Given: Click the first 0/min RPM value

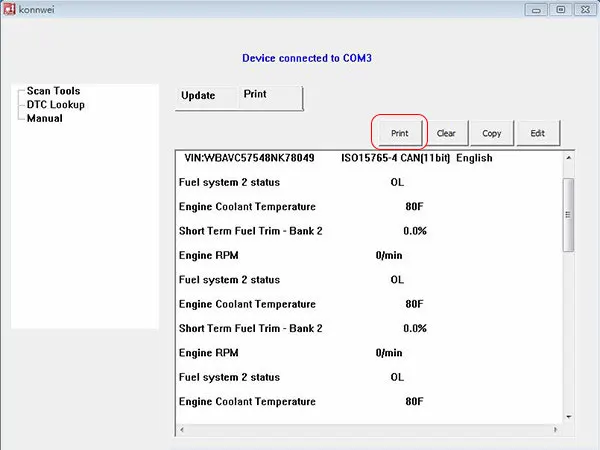Looking at the screenshot, I should click(x=389, y=255).
